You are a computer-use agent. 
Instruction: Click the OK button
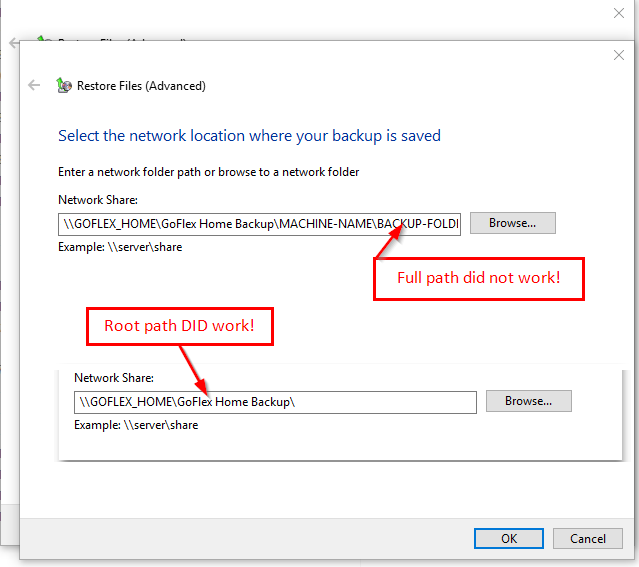(509, 538)
